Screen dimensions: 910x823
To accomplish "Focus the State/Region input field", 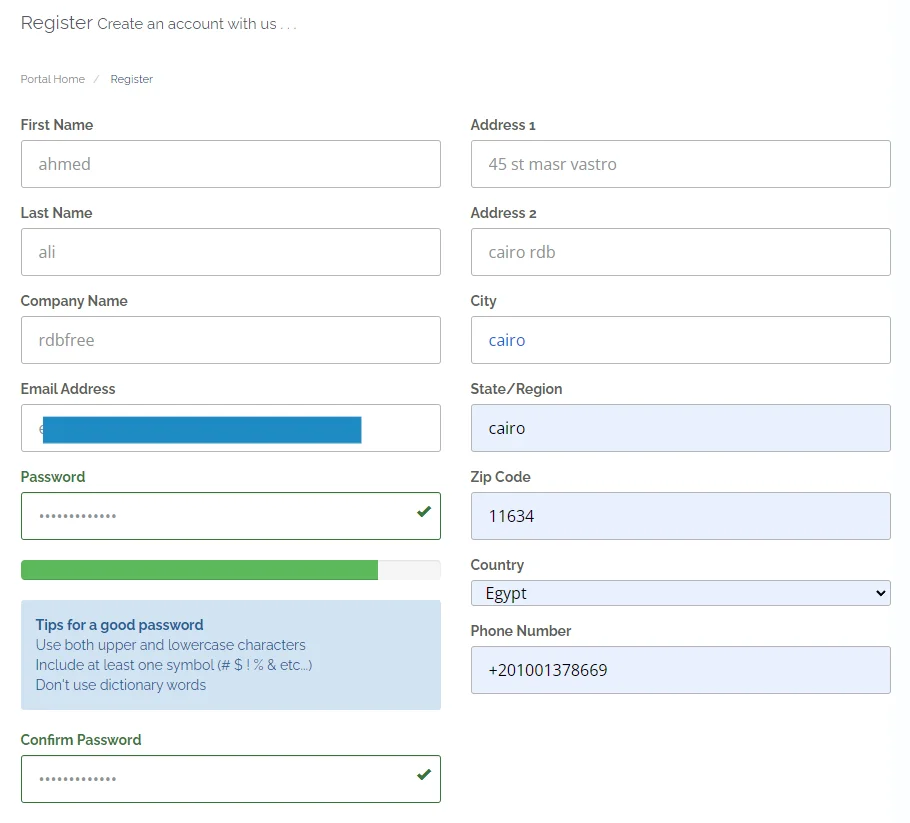I will (680, 428).
